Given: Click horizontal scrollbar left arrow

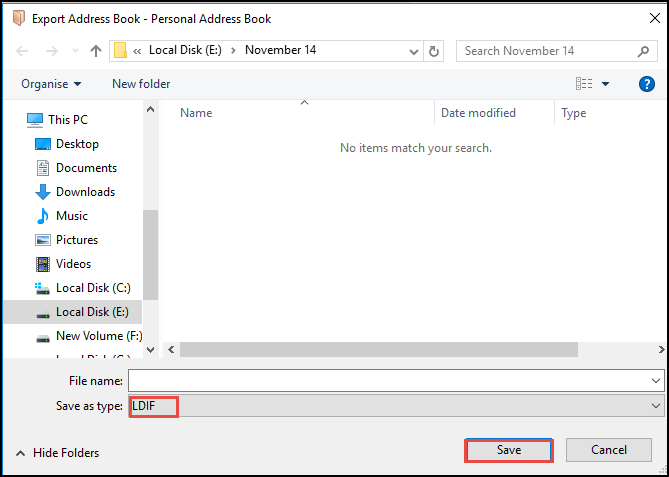Looking at the screenshot, I should (171, 349).
